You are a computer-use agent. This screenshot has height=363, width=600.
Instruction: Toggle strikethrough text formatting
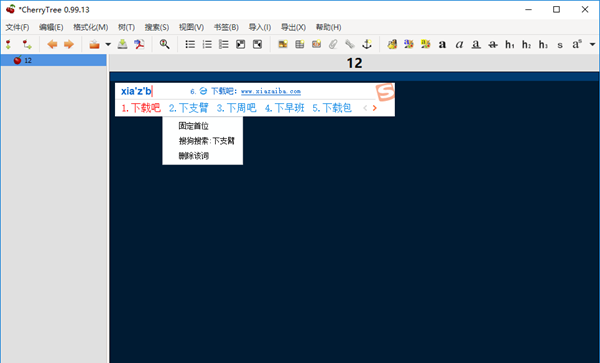493,44
